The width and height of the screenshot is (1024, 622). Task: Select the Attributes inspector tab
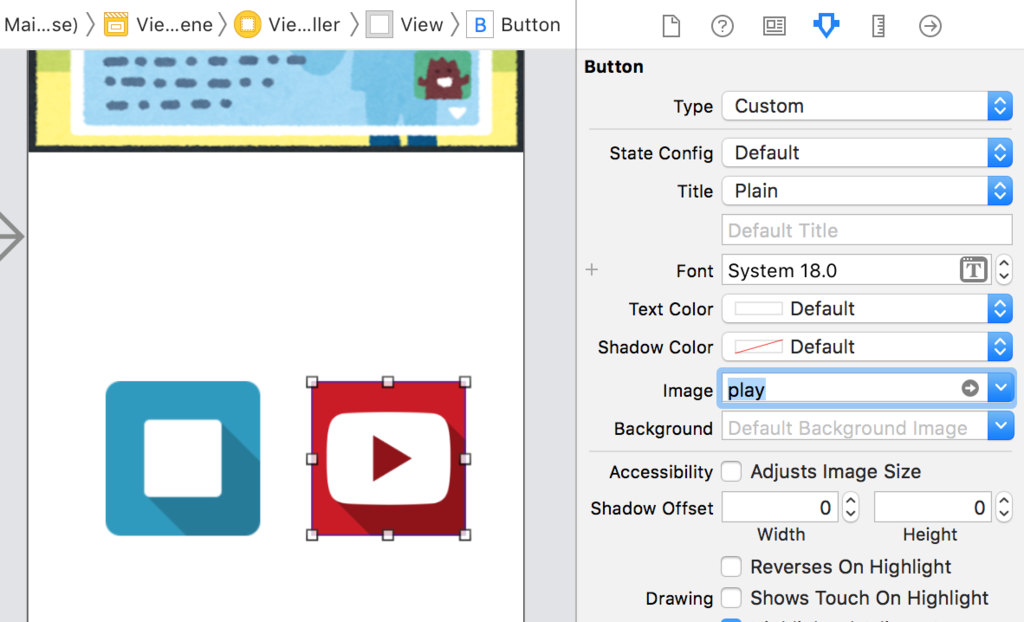[x=826, y=26]
